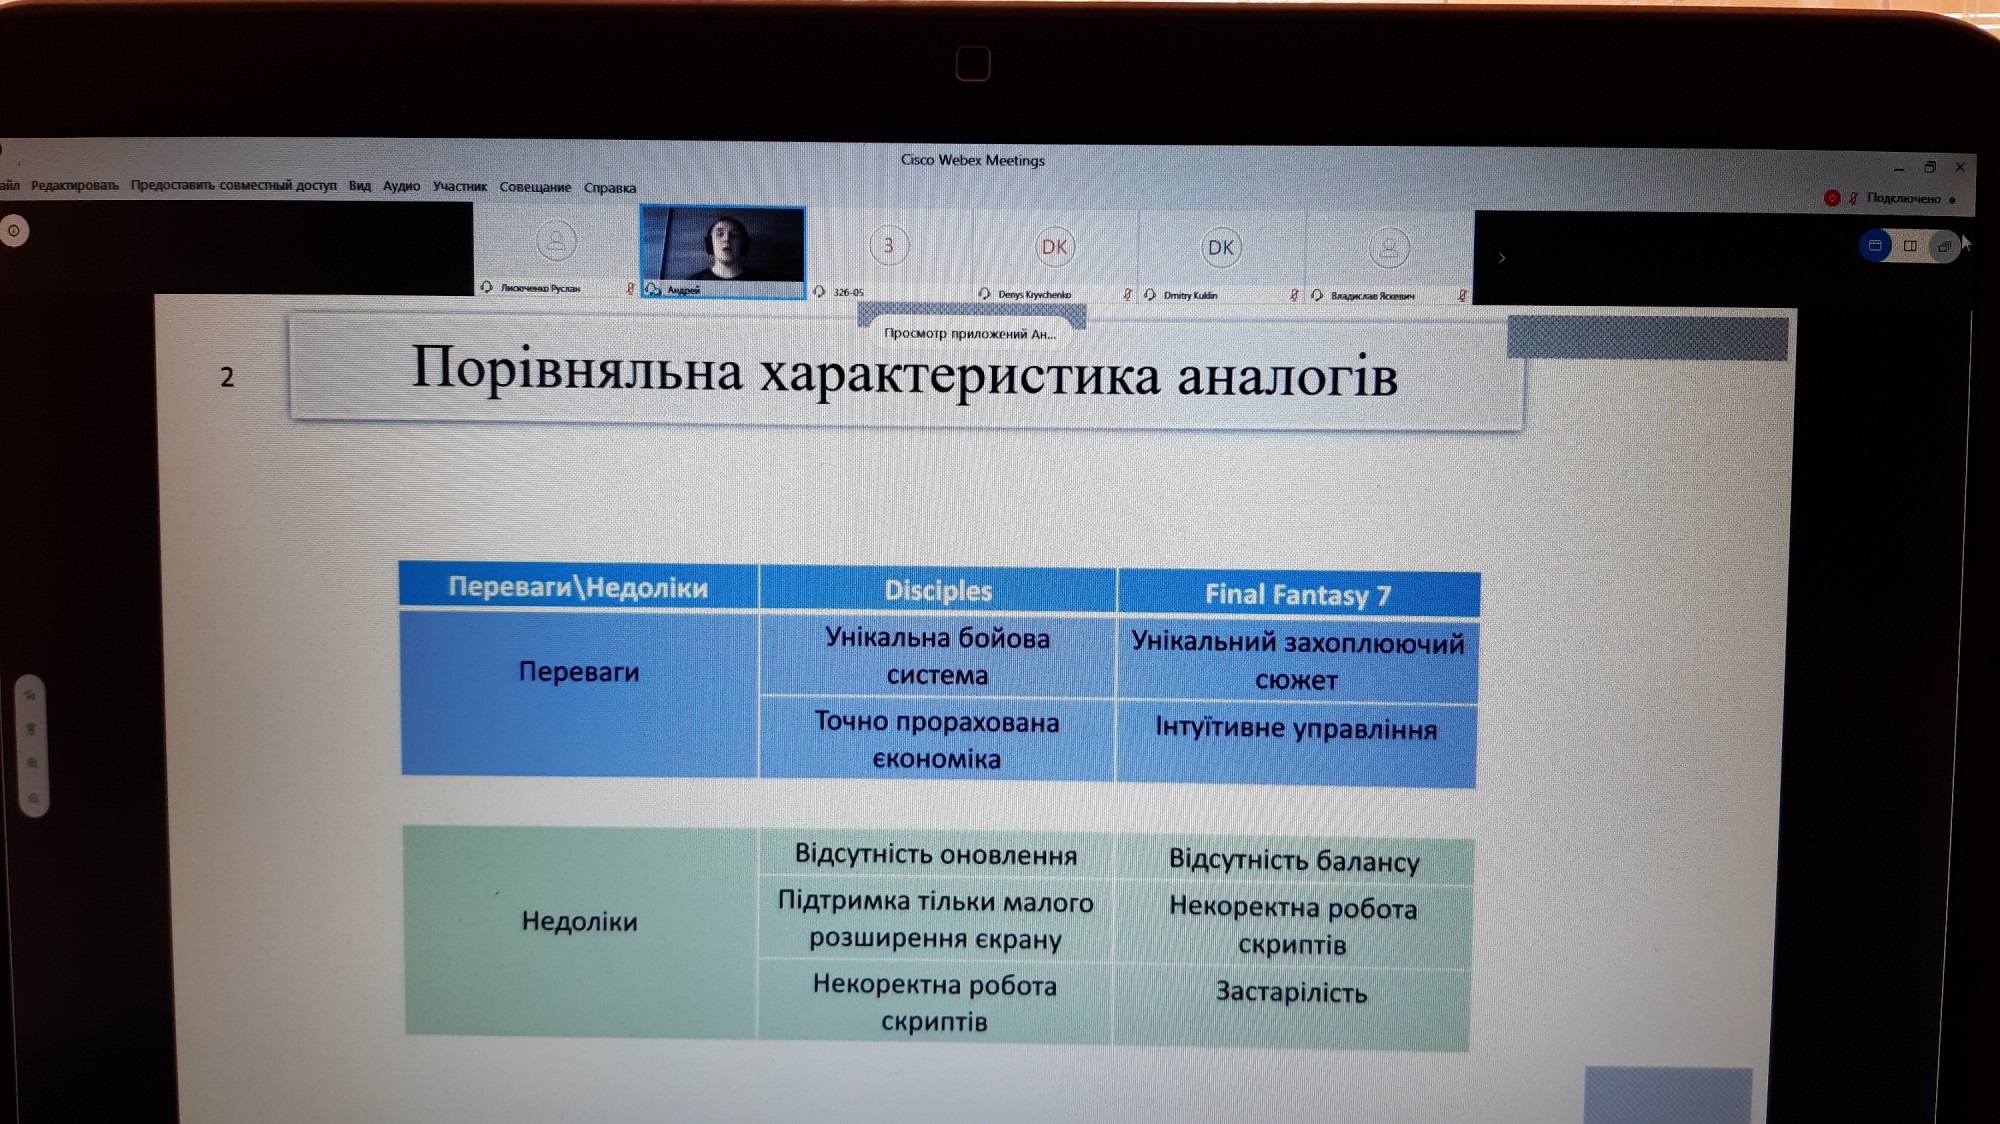Click the Final Fantasy 7 column header
This screenshot has width=2000, height=1124.
point(1298,595)
